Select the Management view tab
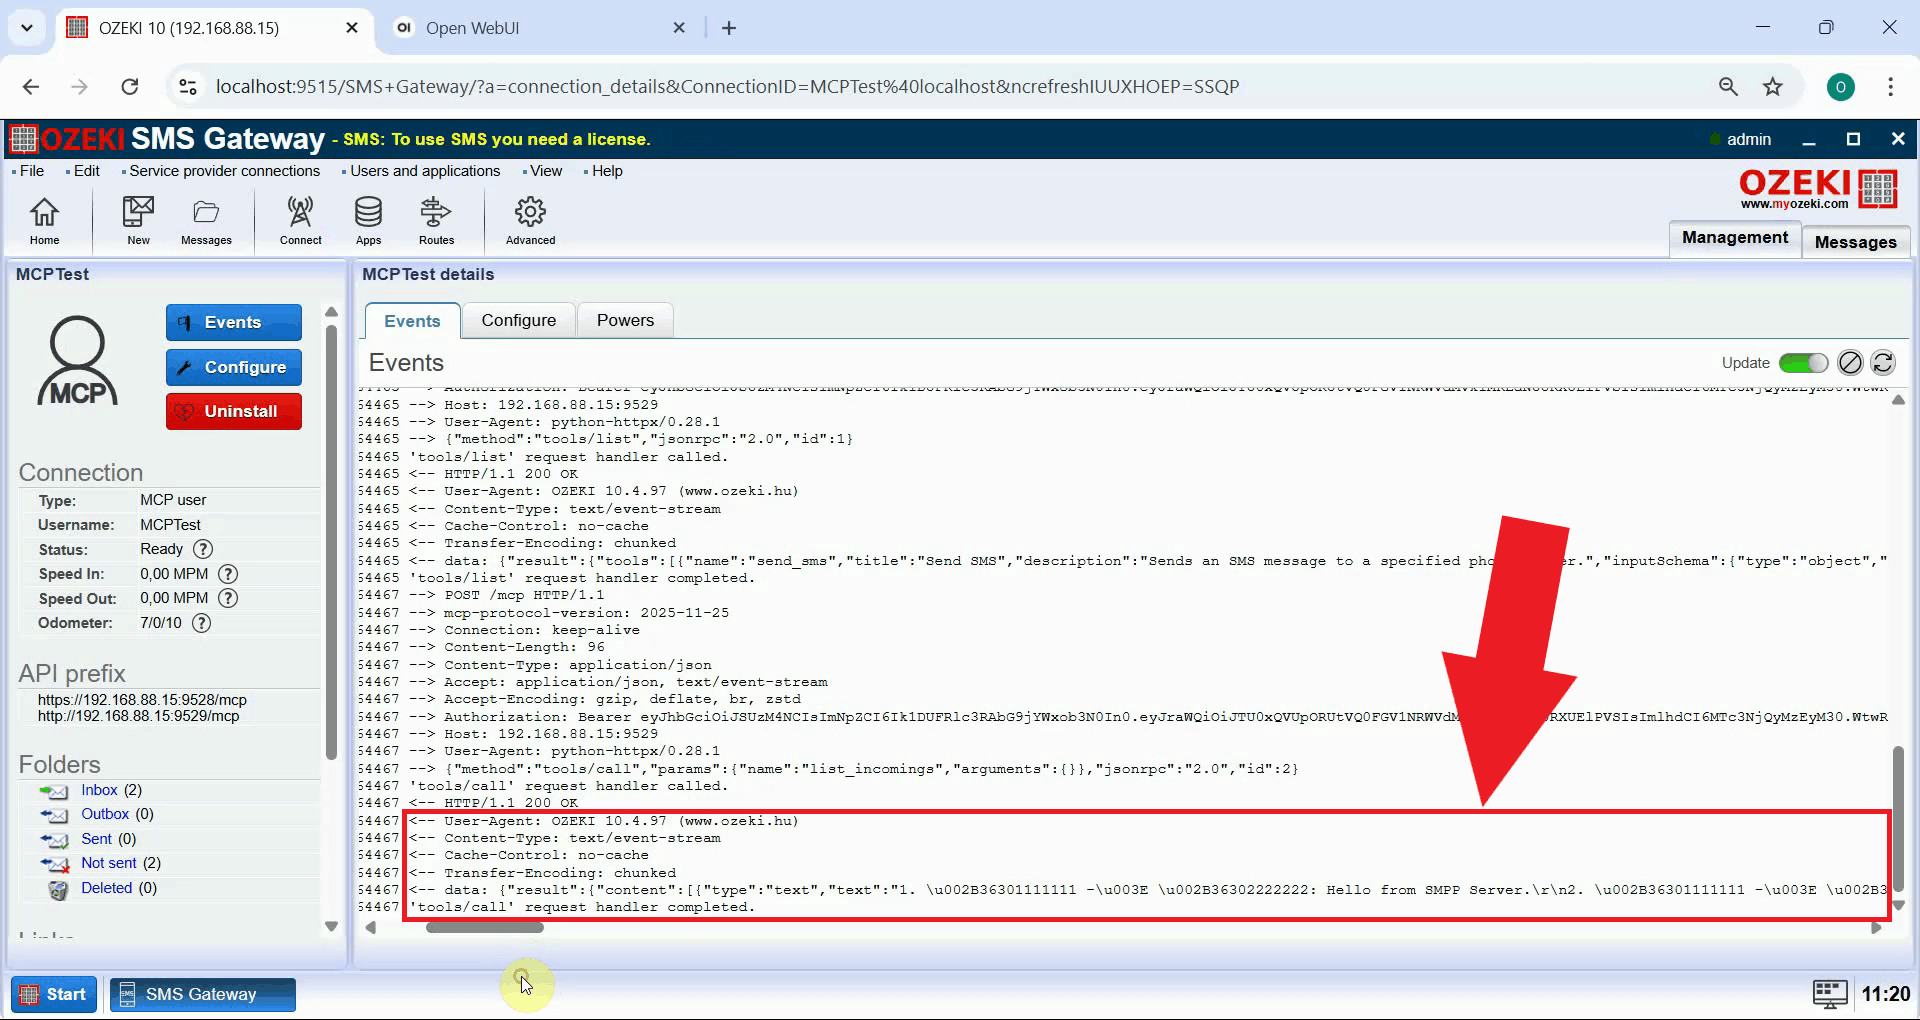Viewport: 1920px width, 1020px height. (1735, 238)
